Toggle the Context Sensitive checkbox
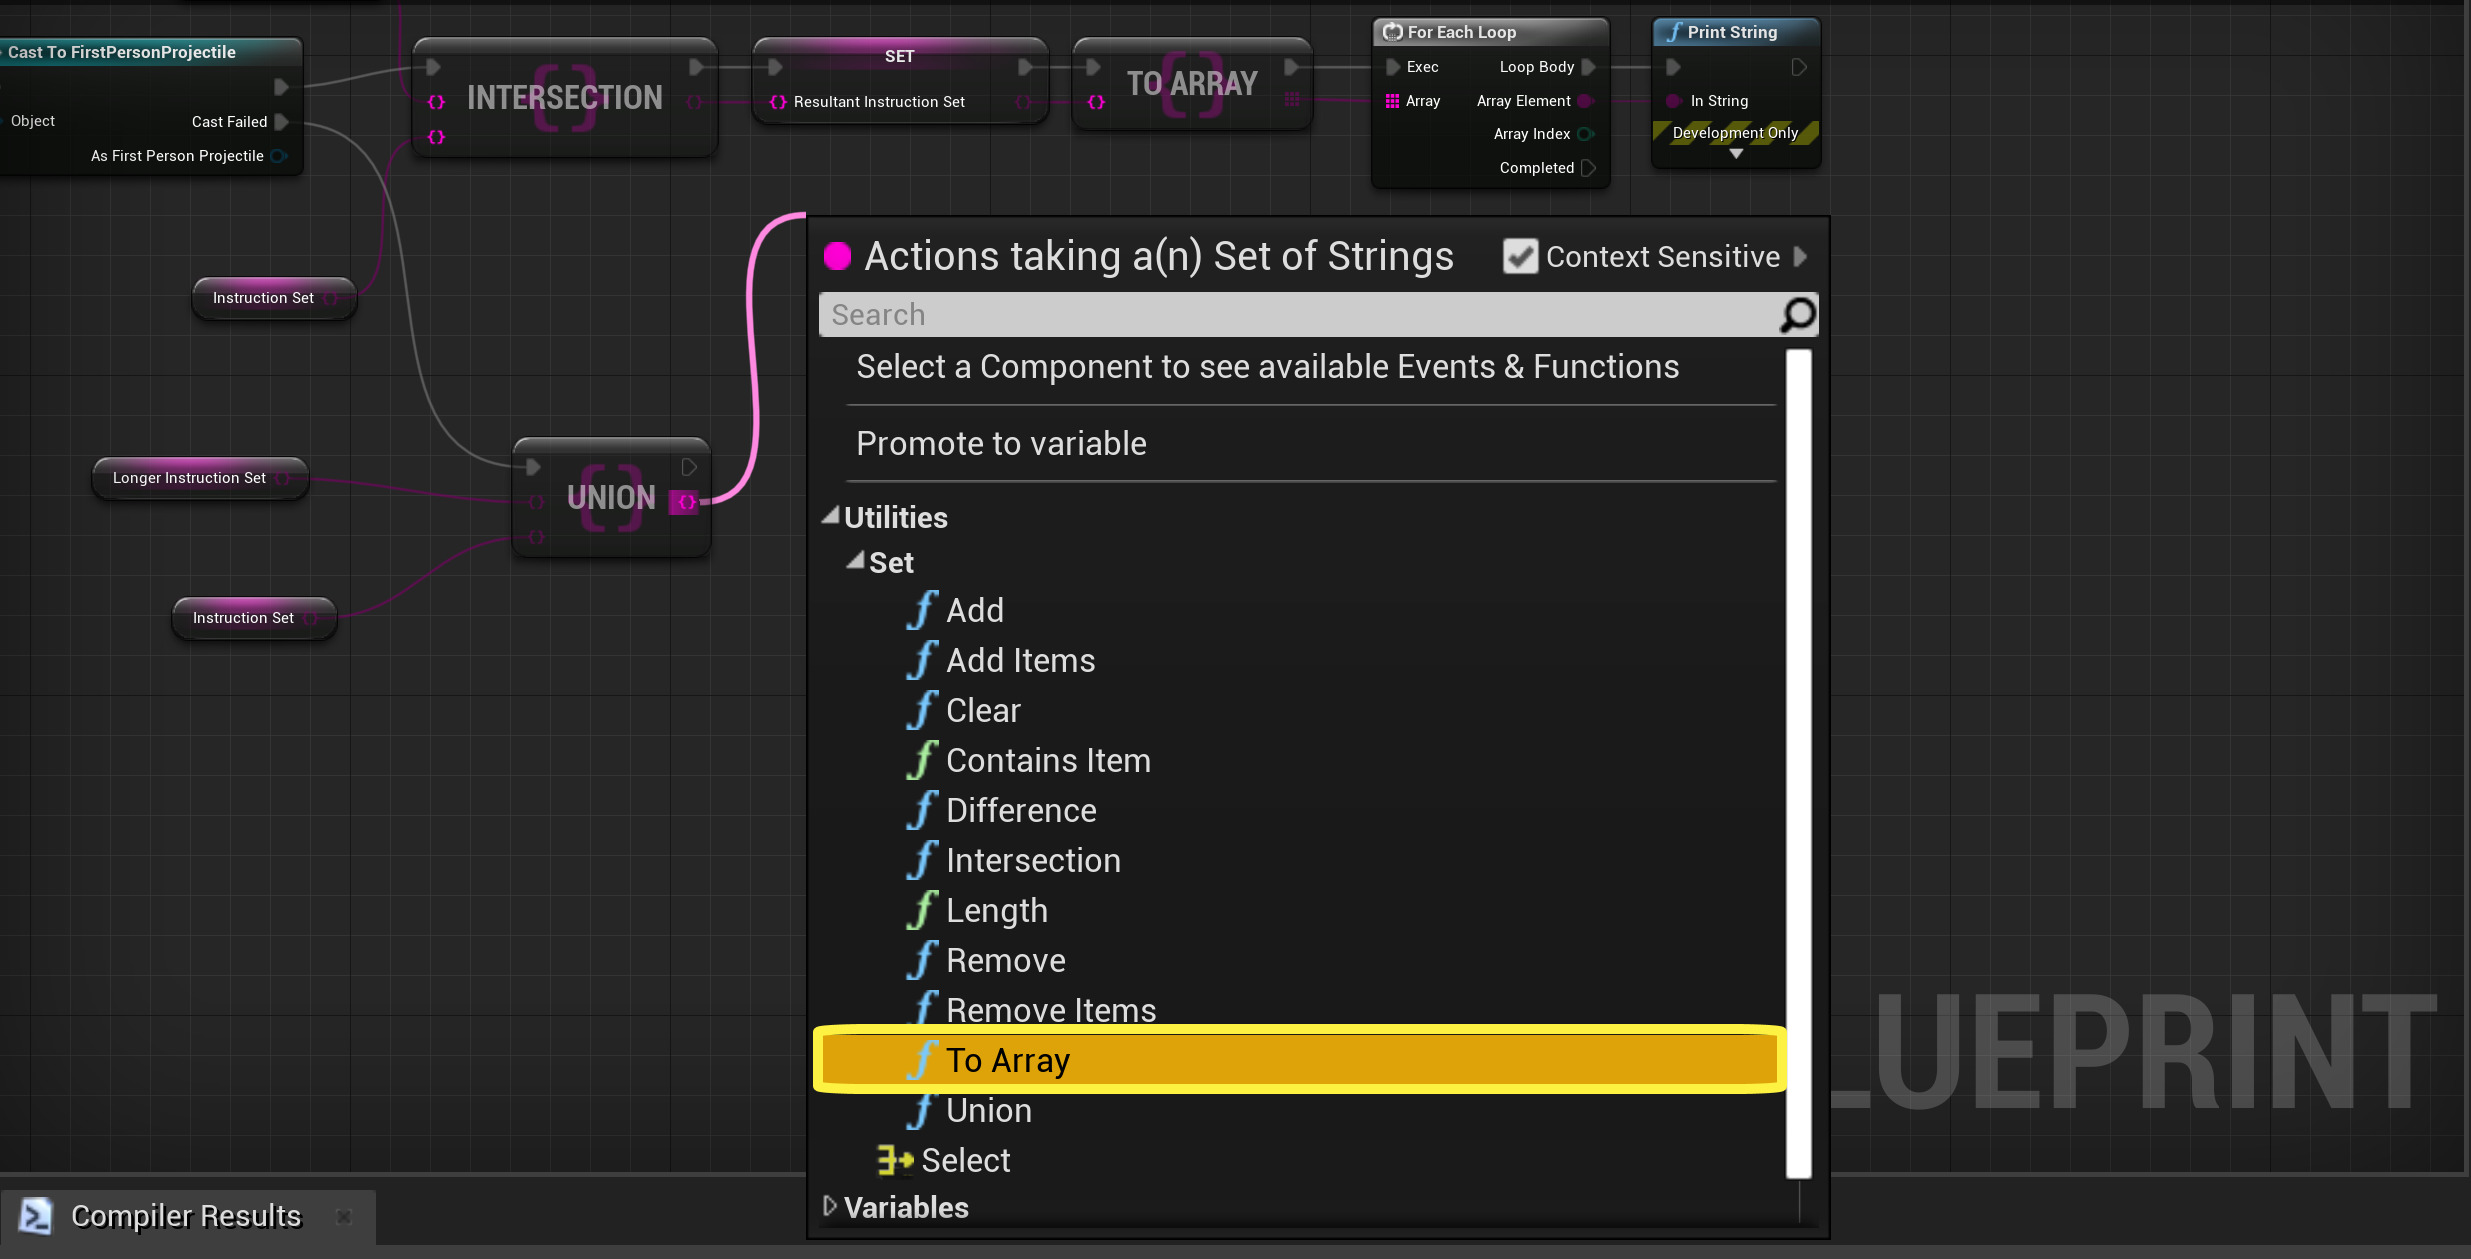 (x=1520, y=256)
